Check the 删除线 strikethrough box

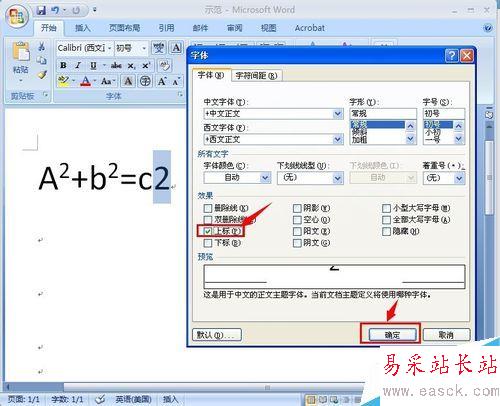click(208, 208)
